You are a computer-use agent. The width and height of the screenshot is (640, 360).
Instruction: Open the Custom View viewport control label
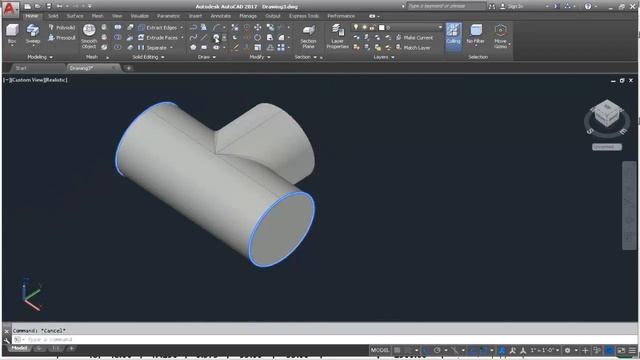coord(28,80)
